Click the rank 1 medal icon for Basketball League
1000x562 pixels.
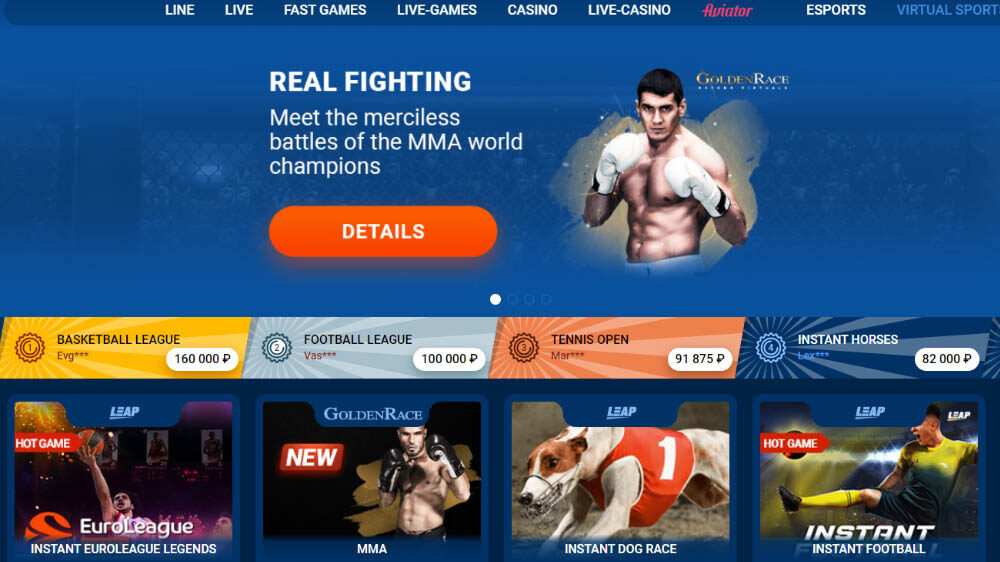tap(29, 348)
